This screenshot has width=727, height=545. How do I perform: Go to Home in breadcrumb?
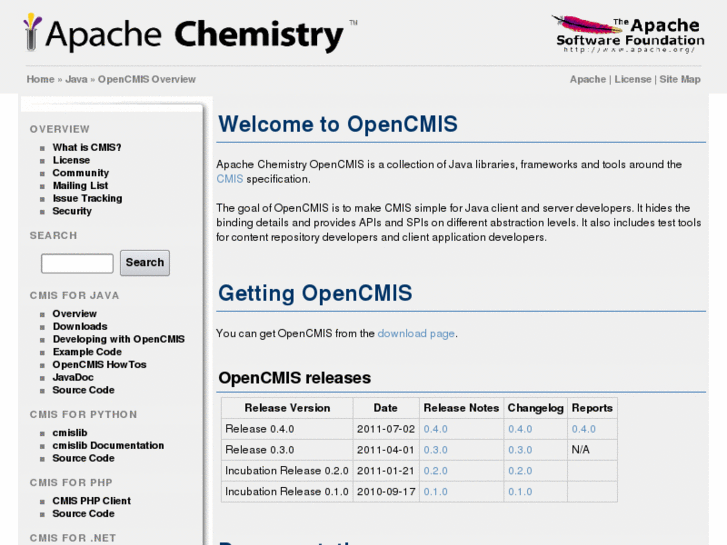(40, 79)
